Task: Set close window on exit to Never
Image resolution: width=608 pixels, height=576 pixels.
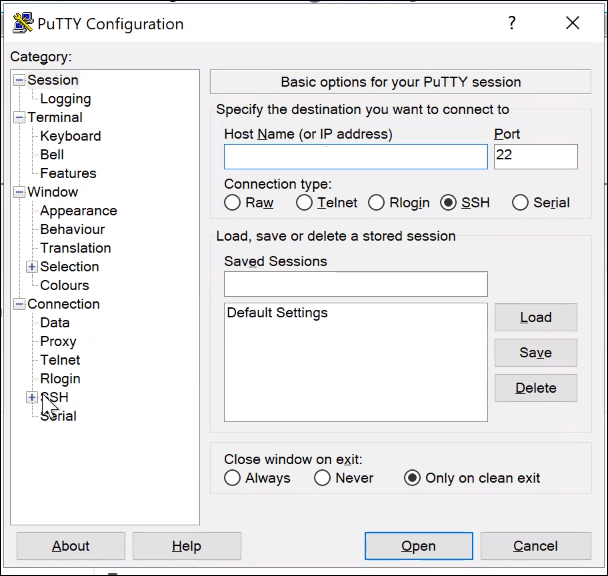Action: point(322,478)
